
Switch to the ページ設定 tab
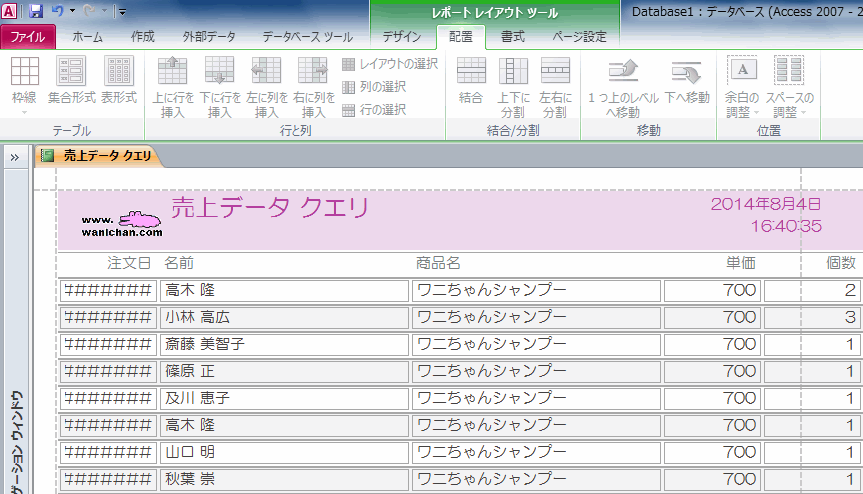point(579,37)
